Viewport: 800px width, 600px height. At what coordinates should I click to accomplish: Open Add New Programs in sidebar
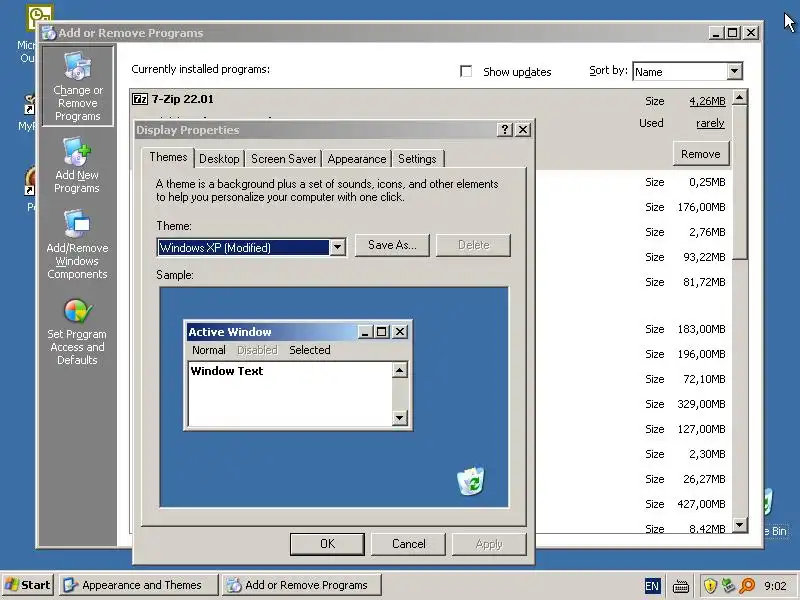pos(78,166)
